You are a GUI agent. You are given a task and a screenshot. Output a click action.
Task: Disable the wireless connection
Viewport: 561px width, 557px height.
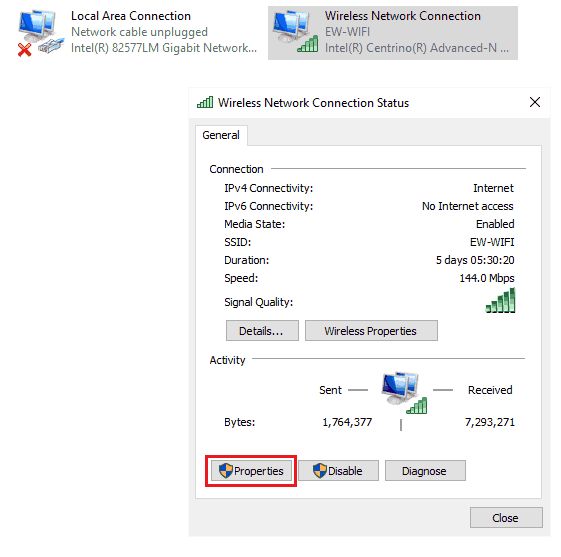pos(338,470)
